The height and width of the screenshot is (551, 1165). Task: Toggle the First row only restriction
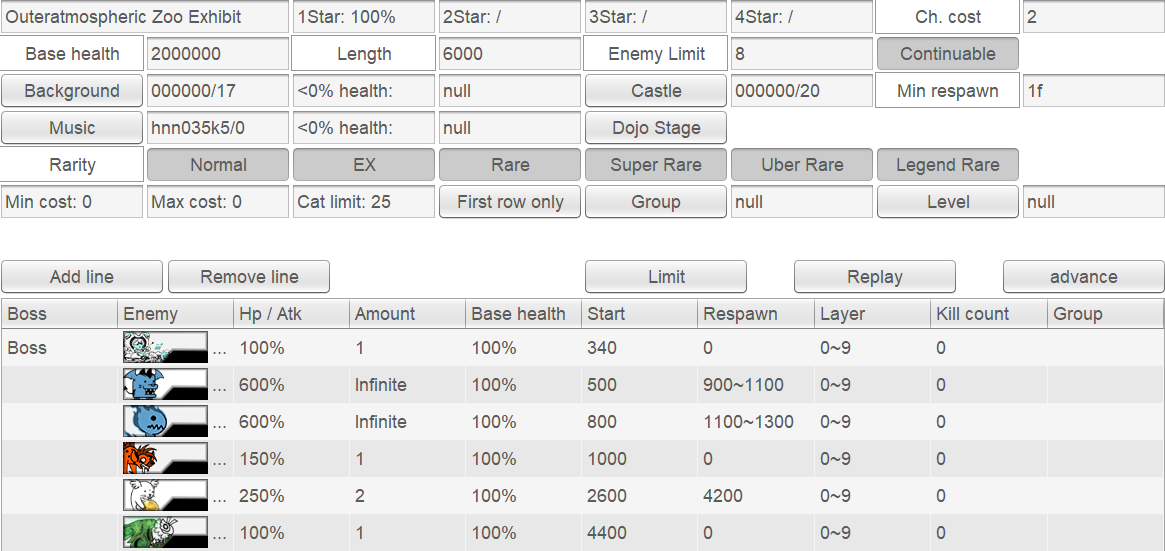coord(510,202)
